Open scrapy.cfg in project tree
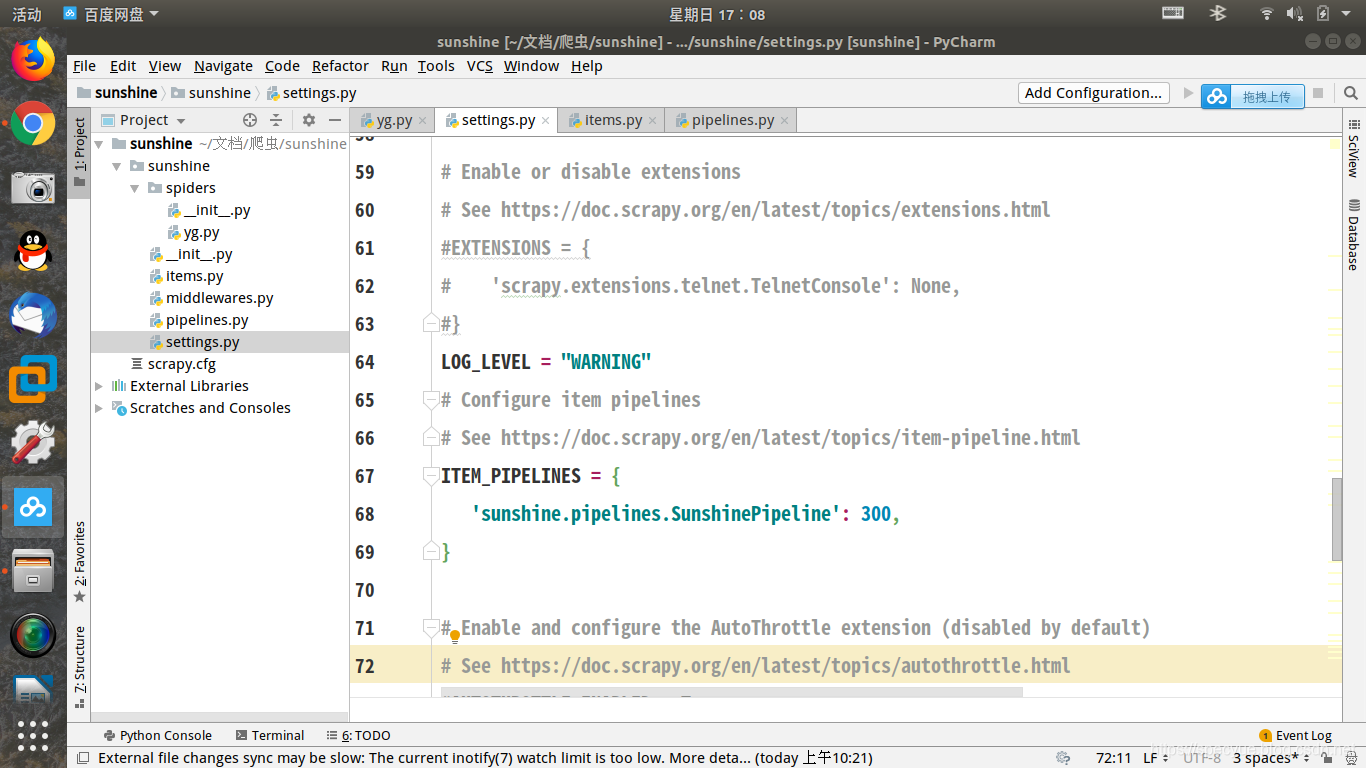Screen dimensions: 1366x768 (181, 364)
